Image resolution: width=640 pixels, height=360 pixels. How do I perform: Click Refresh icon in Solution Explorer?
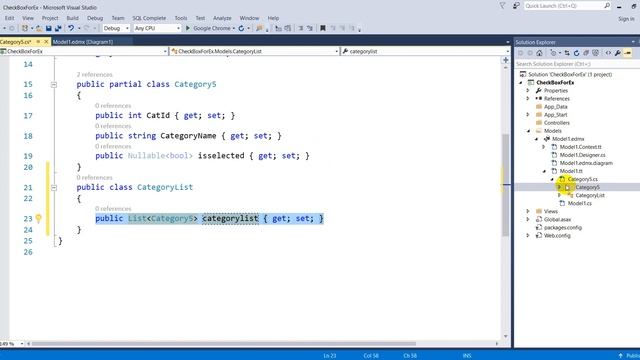tap(576, 53)
